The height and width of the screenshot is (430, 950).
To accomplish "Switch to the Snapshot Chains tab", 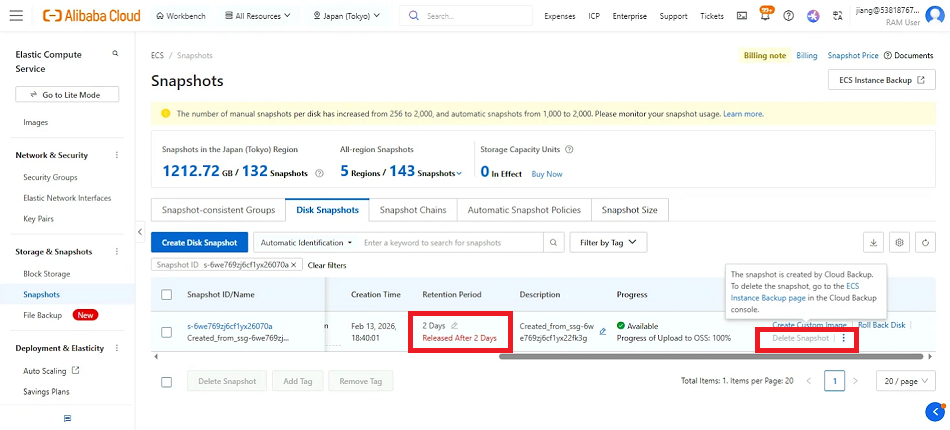I will tap(412, 210).
